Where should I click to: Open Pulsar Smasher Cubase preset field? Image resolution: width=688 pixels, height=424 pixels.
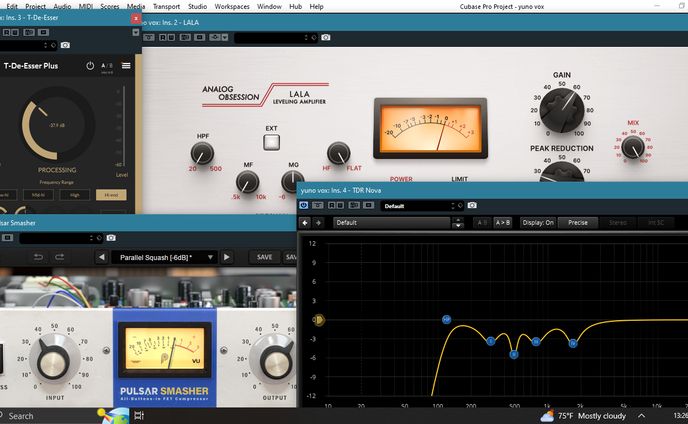(61, 238)
